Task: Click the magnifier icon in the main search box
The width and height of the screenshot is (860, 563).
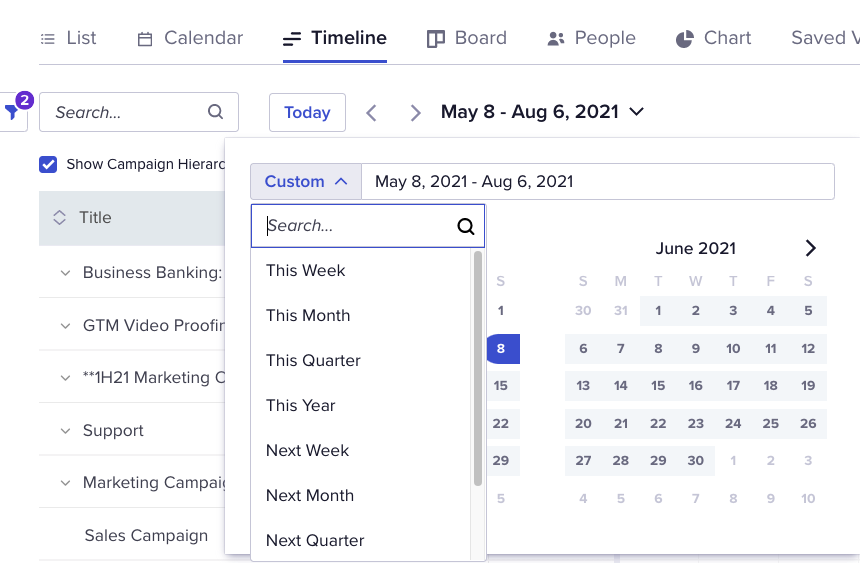Action: click(x=216, y=112)
